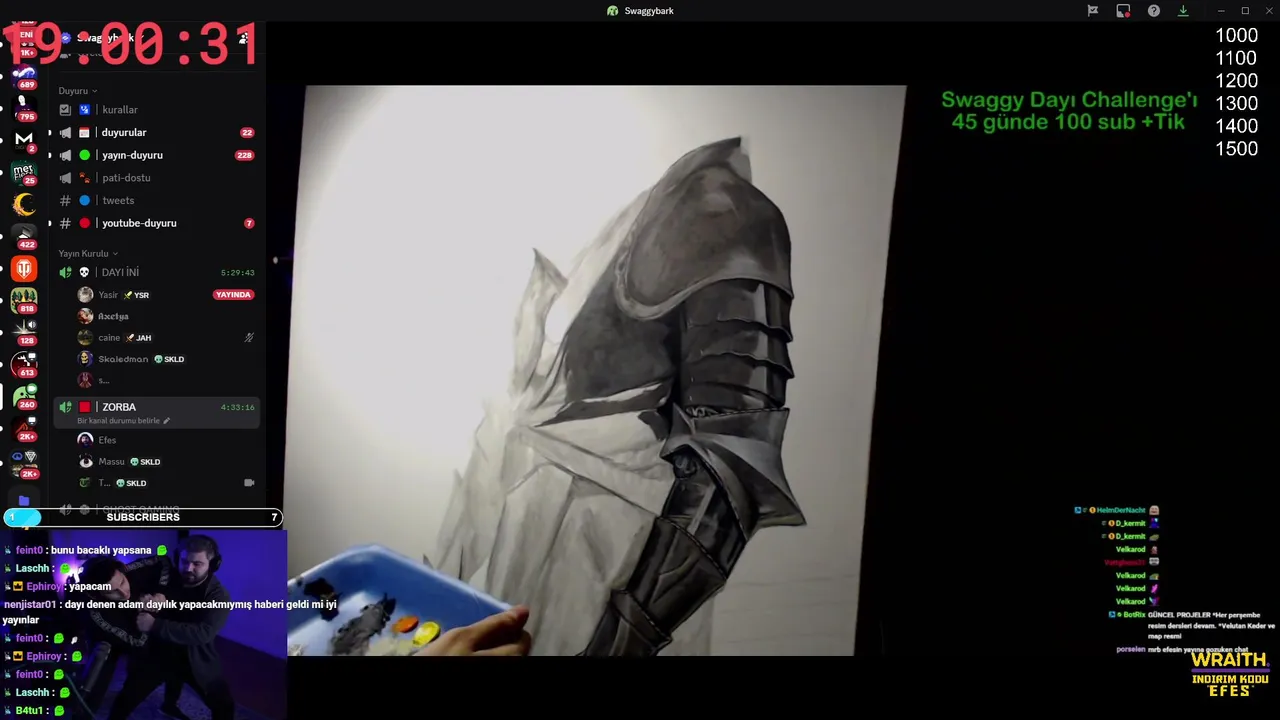The width and height of the screenshot is (1280, 720).
Task: Collapse the Duyuru category
Action: pyautogui.click(x=78, y=91)
